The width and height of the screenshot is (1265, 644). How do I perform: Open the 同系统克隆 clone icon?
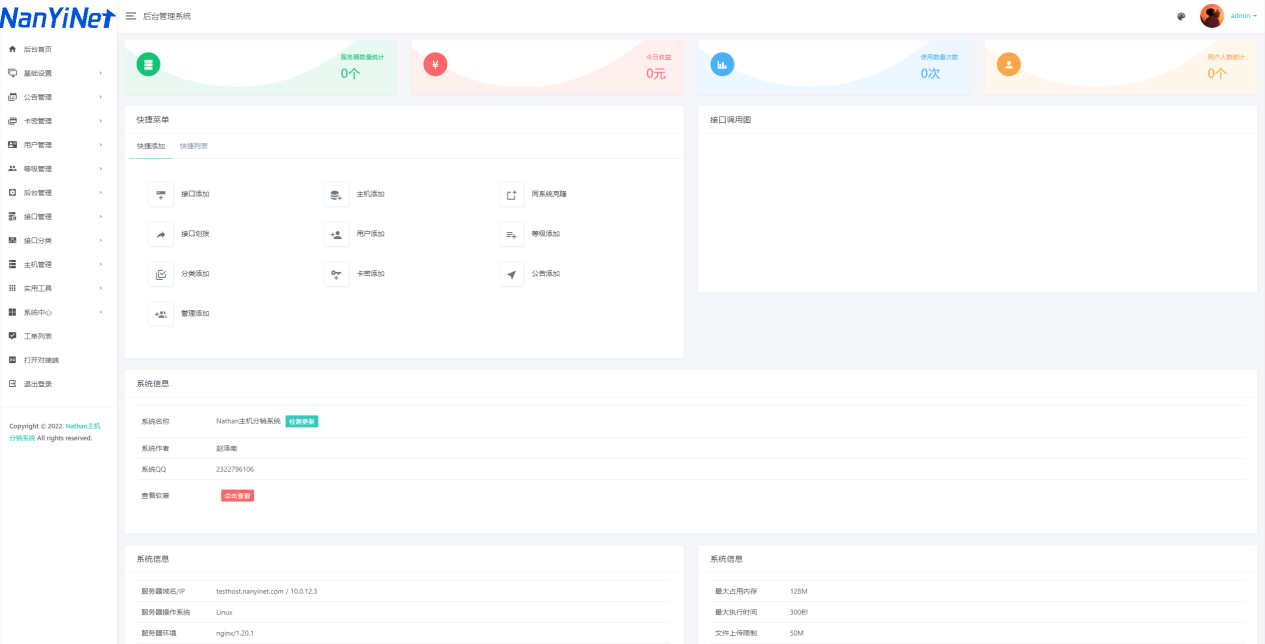[511, 194]
